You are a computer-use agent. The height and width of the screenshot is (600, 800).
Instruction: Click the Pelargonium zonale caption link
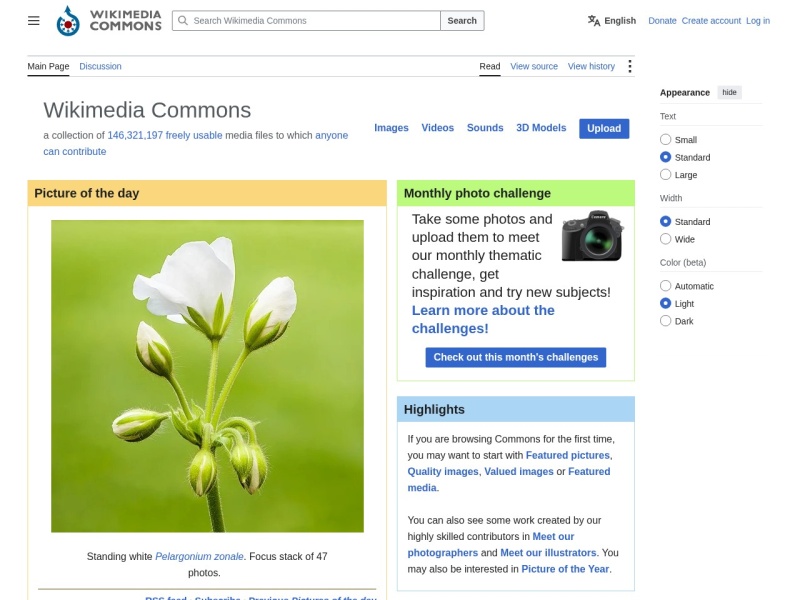[x=199, y=556]
